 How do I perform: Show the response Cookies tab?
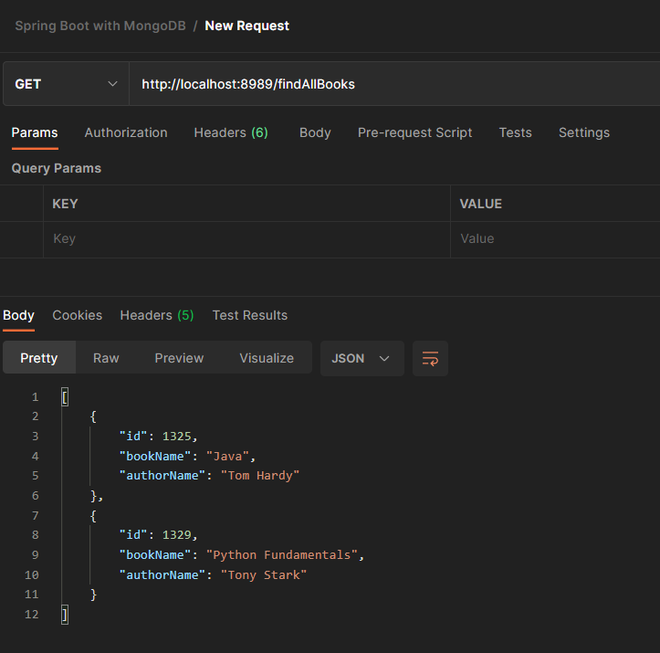tap(77, 315)
